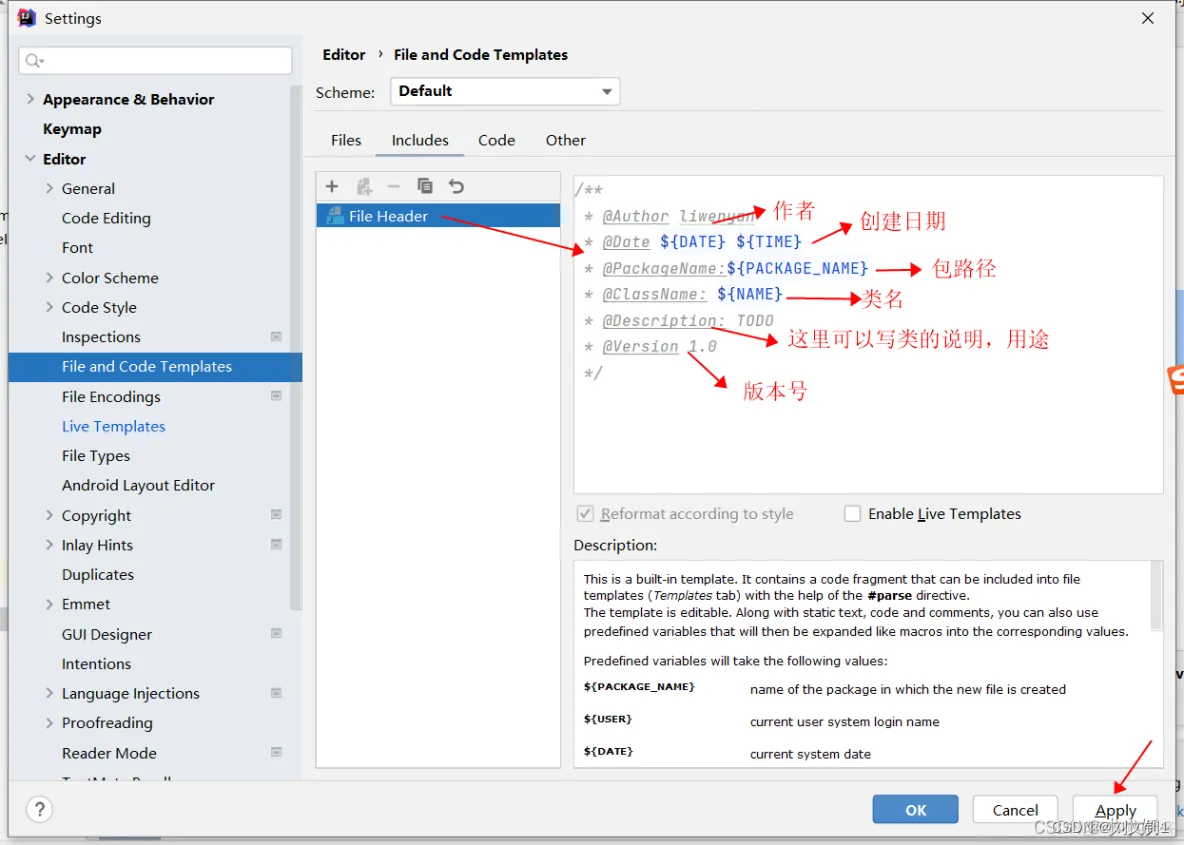Click the Create Child Template File icon
The height and width of the screenshot is (845, 1184).
click(364, 186)
